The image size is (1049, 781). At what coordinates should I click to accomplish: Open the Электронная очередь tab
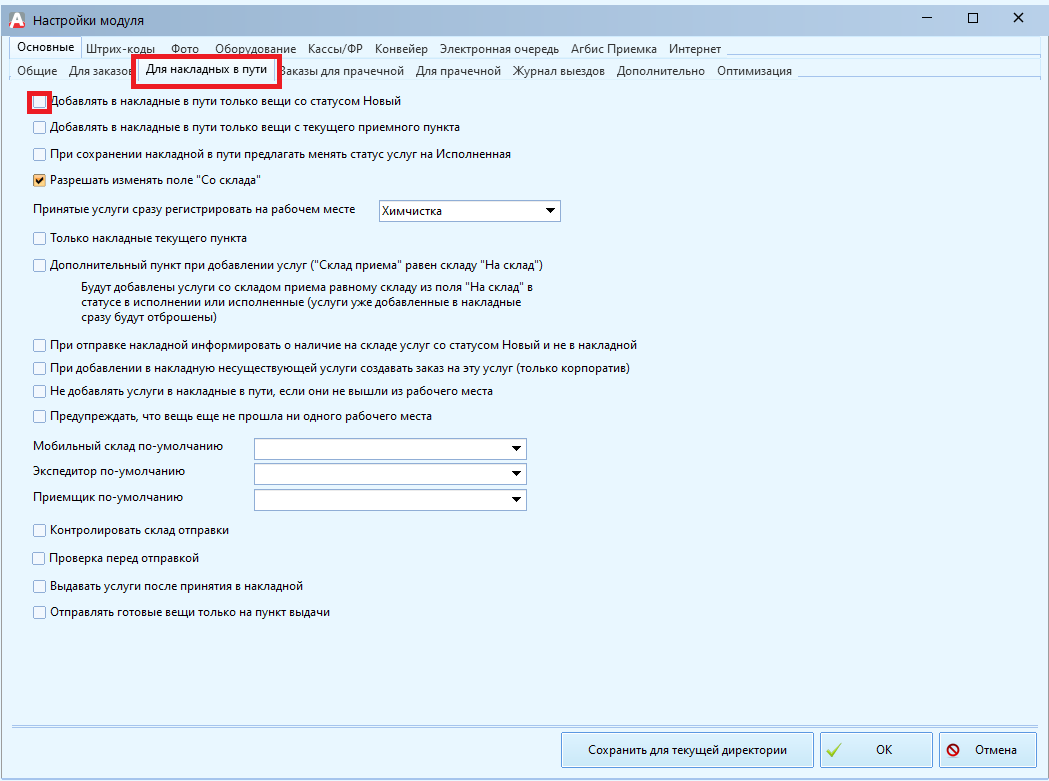[499, 49]
